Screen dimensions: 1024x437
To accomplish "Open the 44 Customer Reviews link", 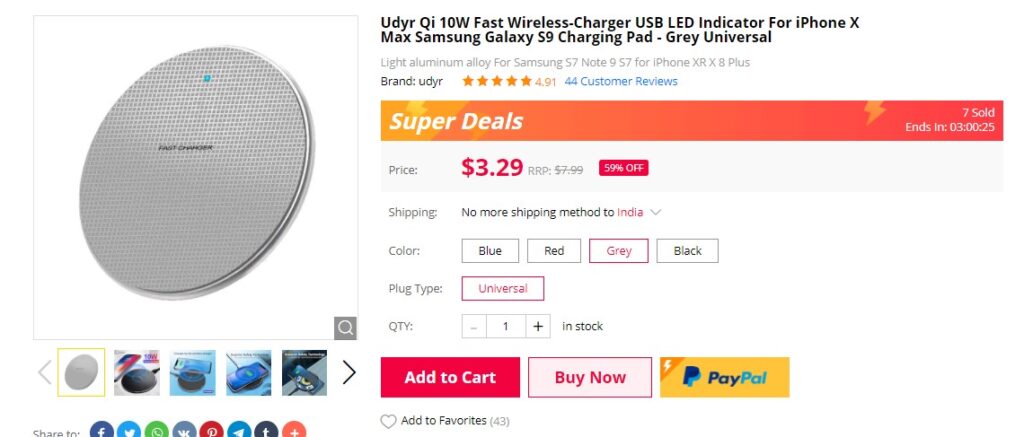I will tap(621, 81).
